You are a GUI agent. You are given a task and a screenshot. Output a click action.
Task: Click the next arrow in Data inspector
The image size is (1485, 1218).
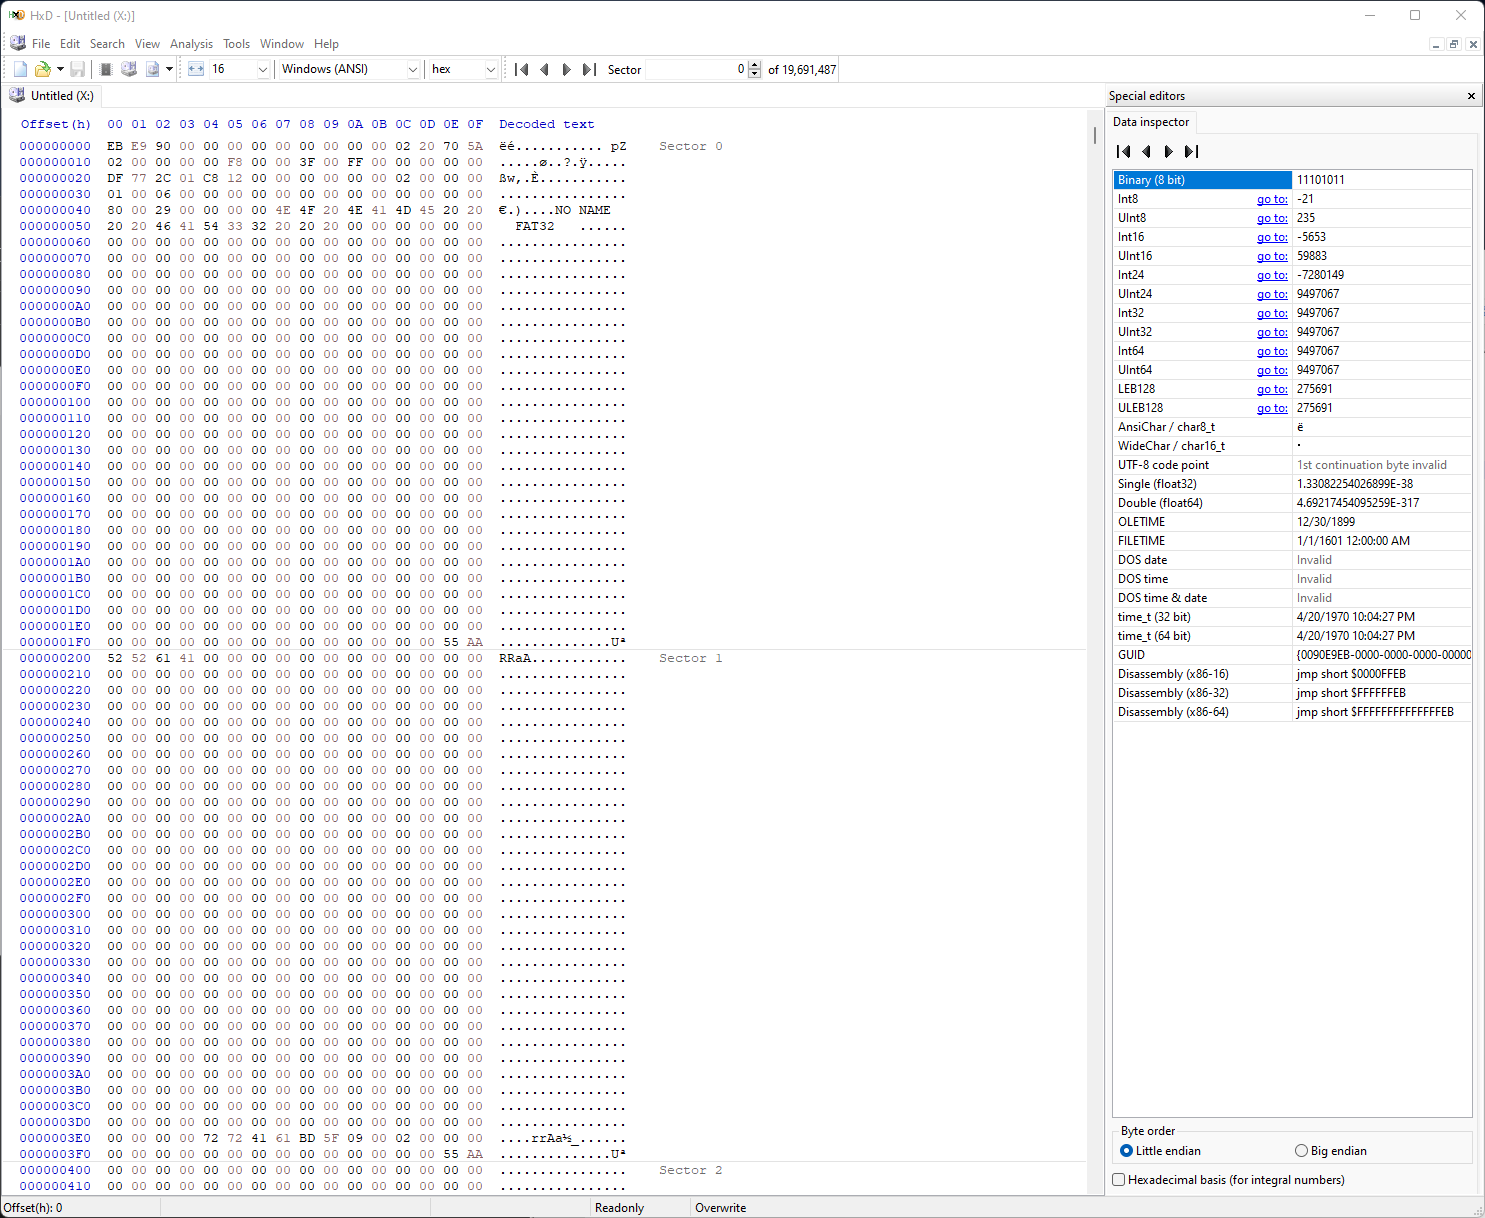click(1168, 151)
